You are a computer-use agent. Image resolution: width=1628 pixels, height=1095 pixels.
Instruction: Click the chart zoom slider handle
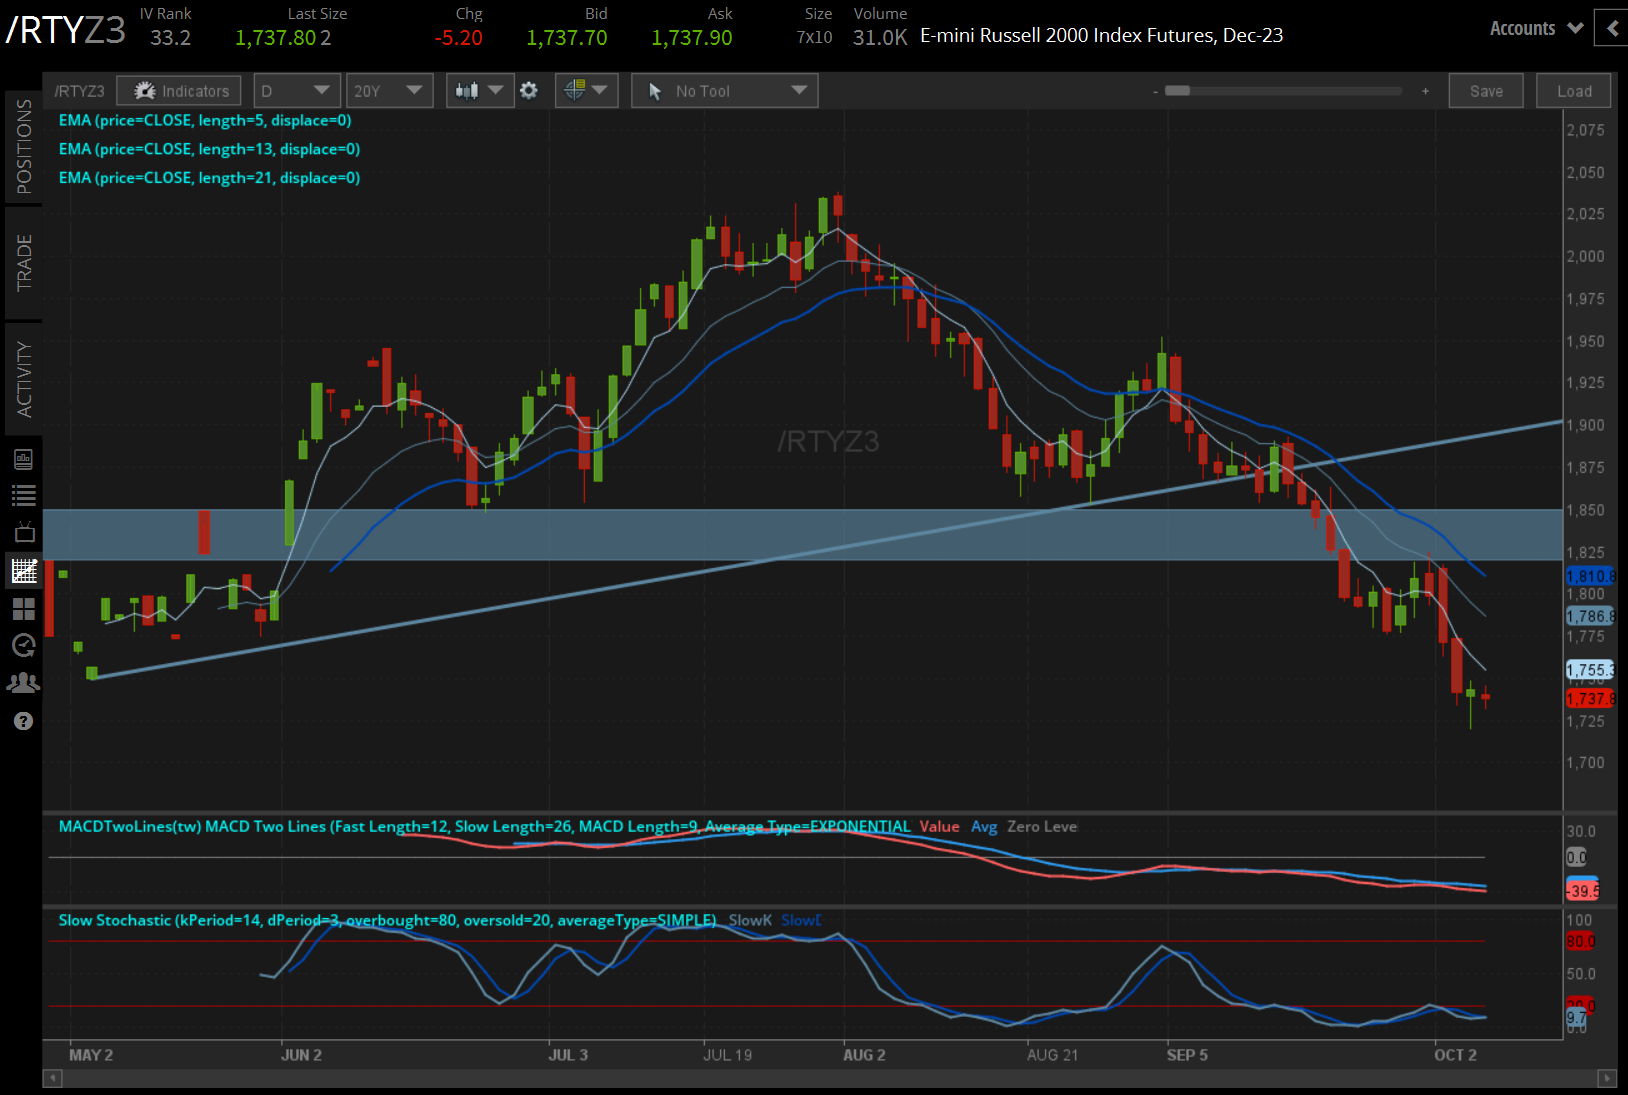coord(1178,91)
